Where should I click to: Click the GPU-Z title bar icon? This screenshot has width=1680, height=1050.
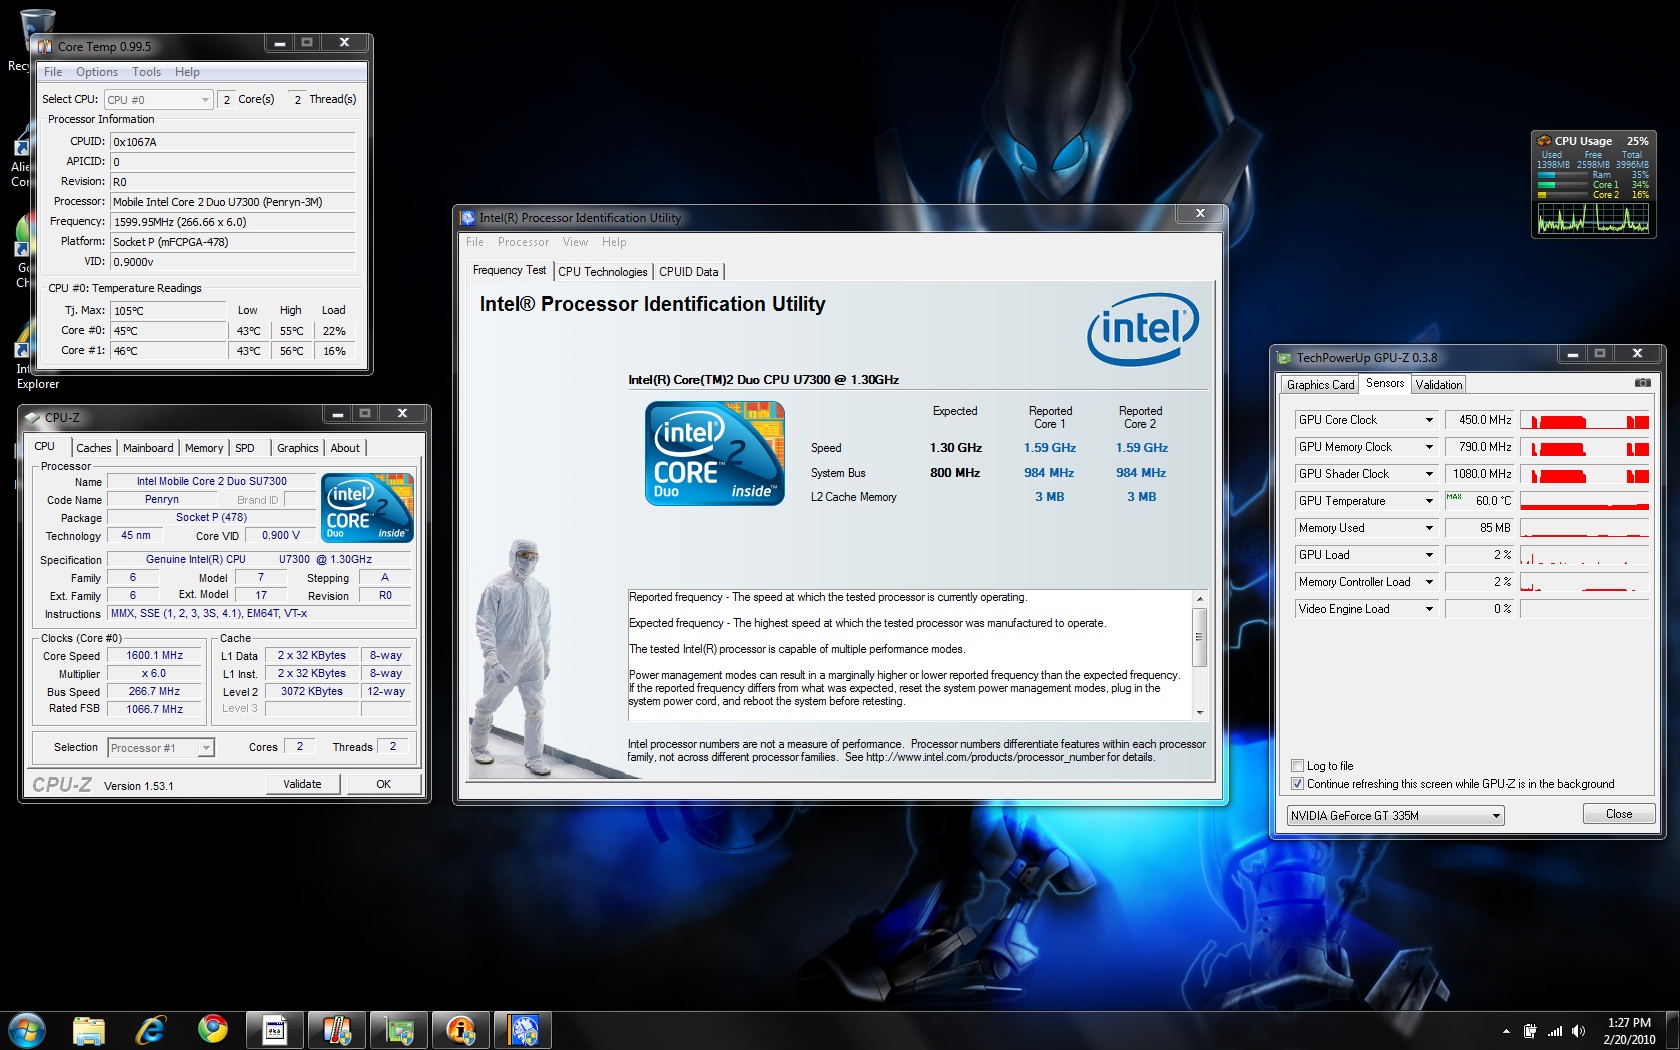1285,358
